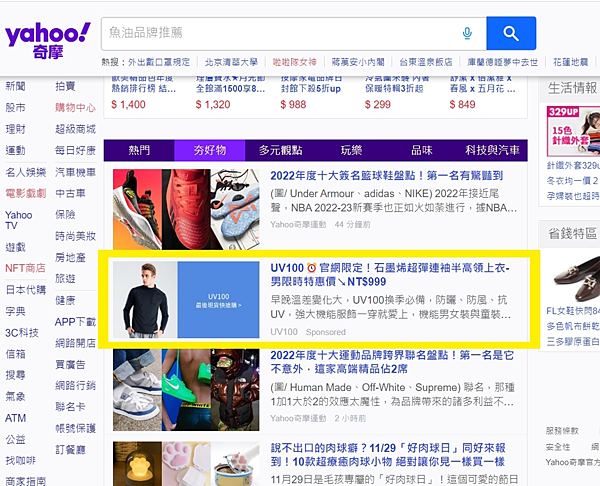The height and width of the screenshot is (486, 600).
Task: Open 信箱 in the sidebar
Action: (15, 354)
